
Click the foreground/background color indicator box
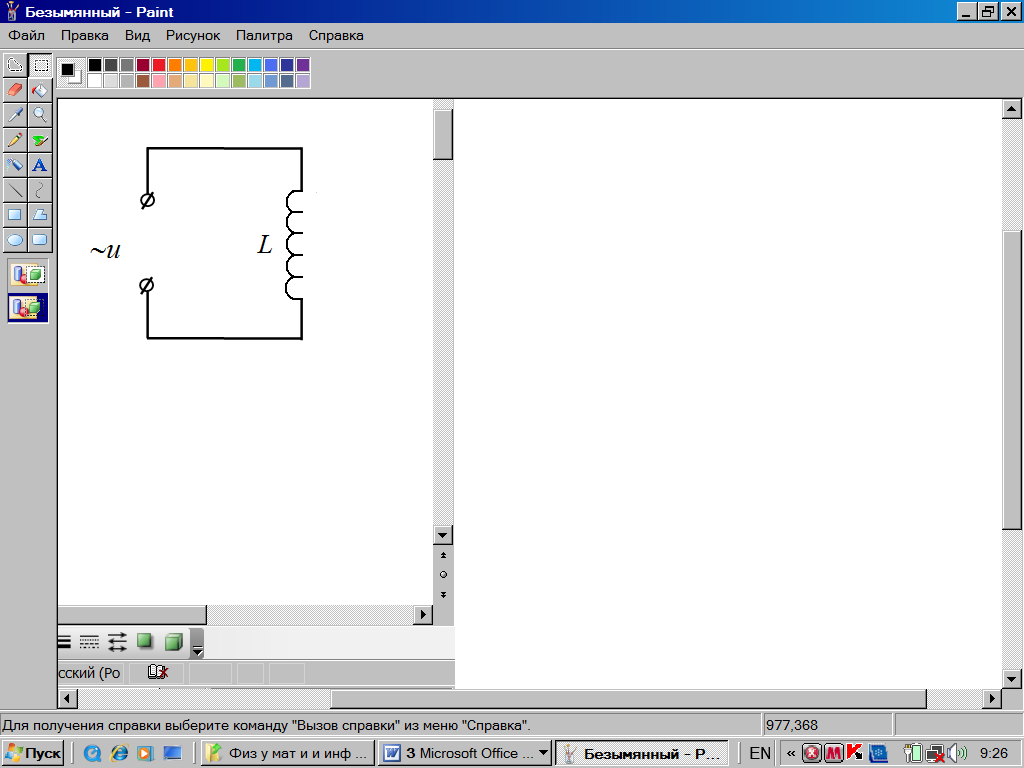coord(71,72)
